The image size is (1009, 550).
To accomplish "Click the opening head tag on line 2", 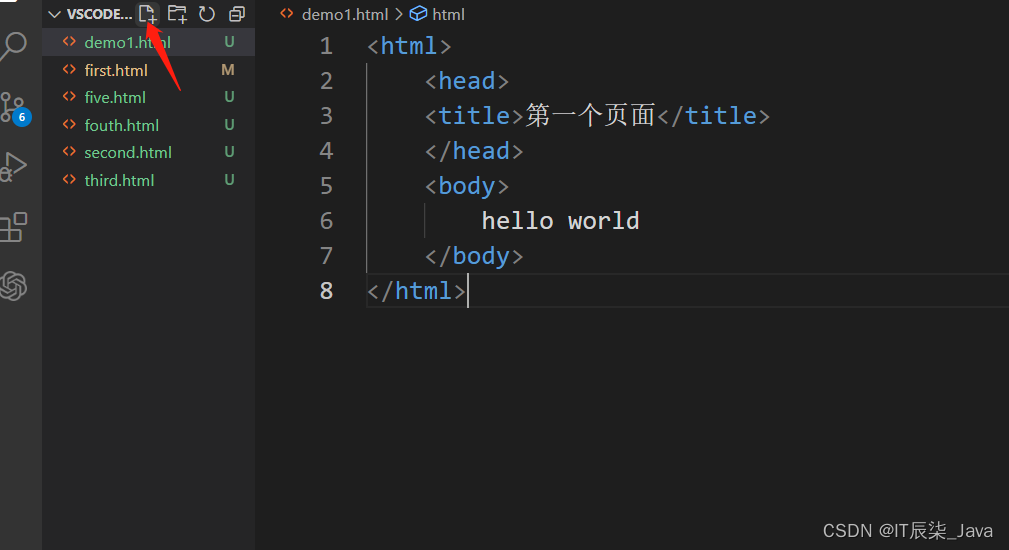I will [467, 81].
